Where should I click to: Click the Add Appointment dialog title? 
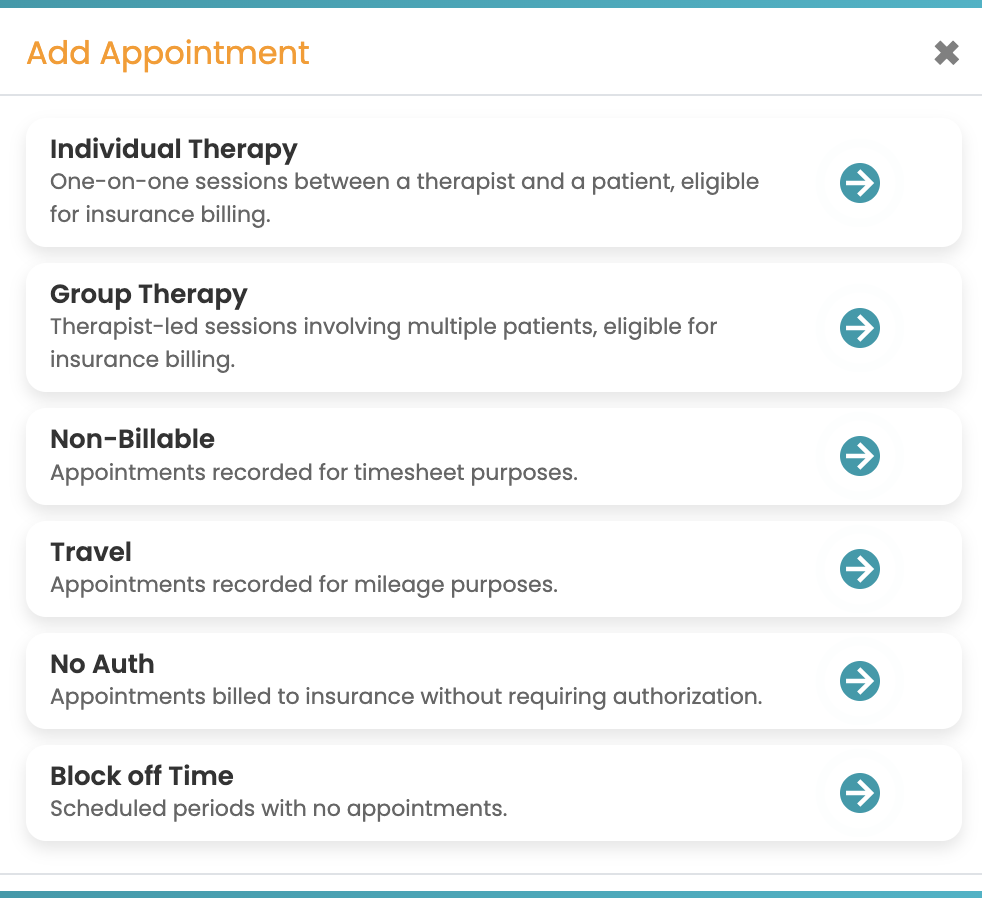pyautogui.click(x=168, y=53)
